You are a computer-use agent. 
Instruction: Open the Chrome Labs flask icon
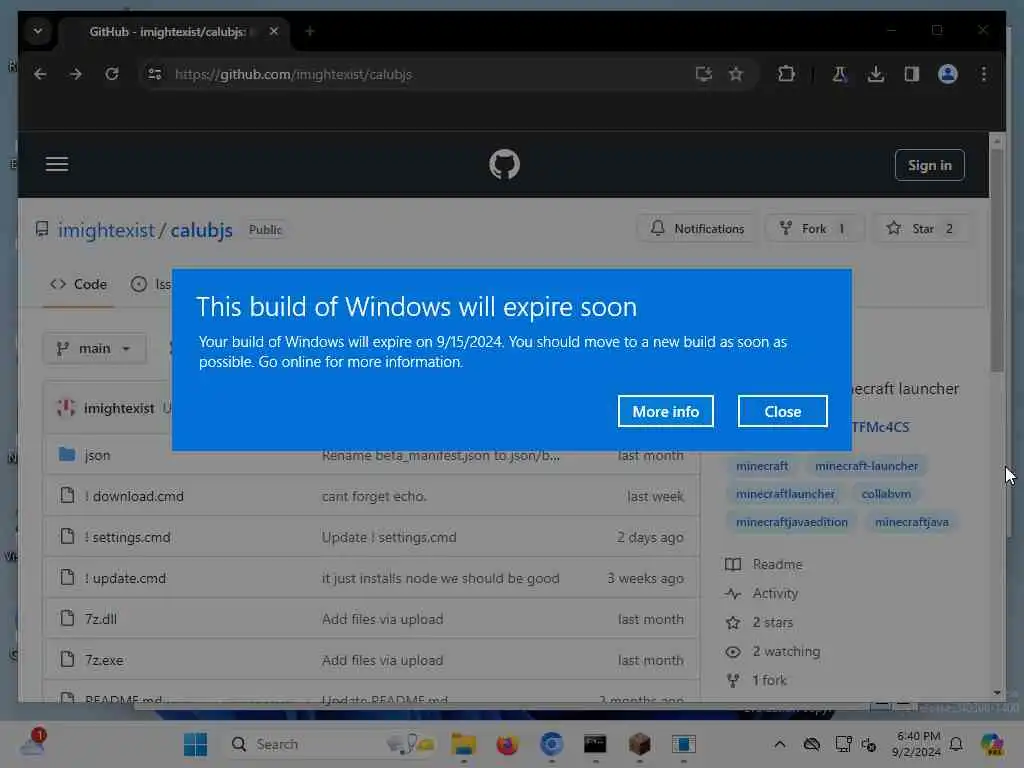point(839,74)
